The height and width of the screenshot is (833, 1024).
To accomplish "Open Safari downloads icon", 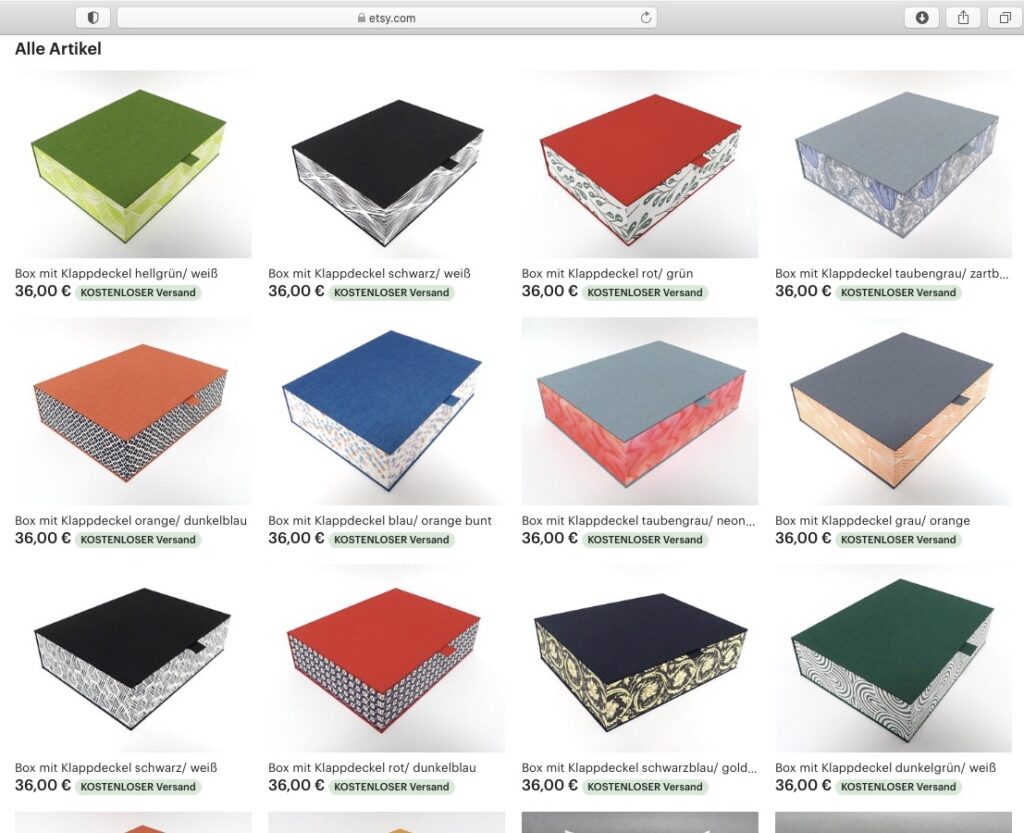I will click(921, 18).
